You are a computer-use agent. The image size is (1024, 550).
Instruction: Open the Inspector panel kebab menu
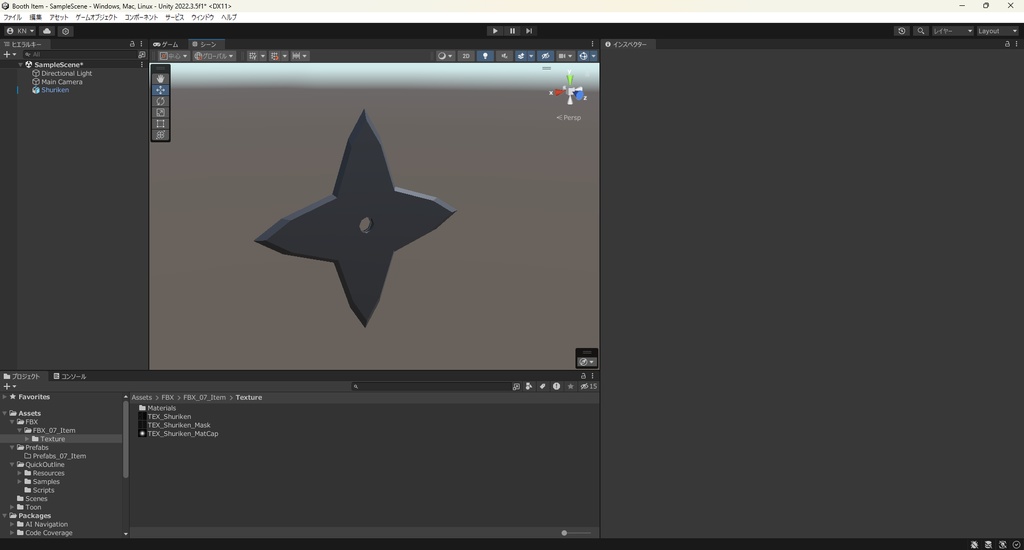click(x=1016, y=44)
